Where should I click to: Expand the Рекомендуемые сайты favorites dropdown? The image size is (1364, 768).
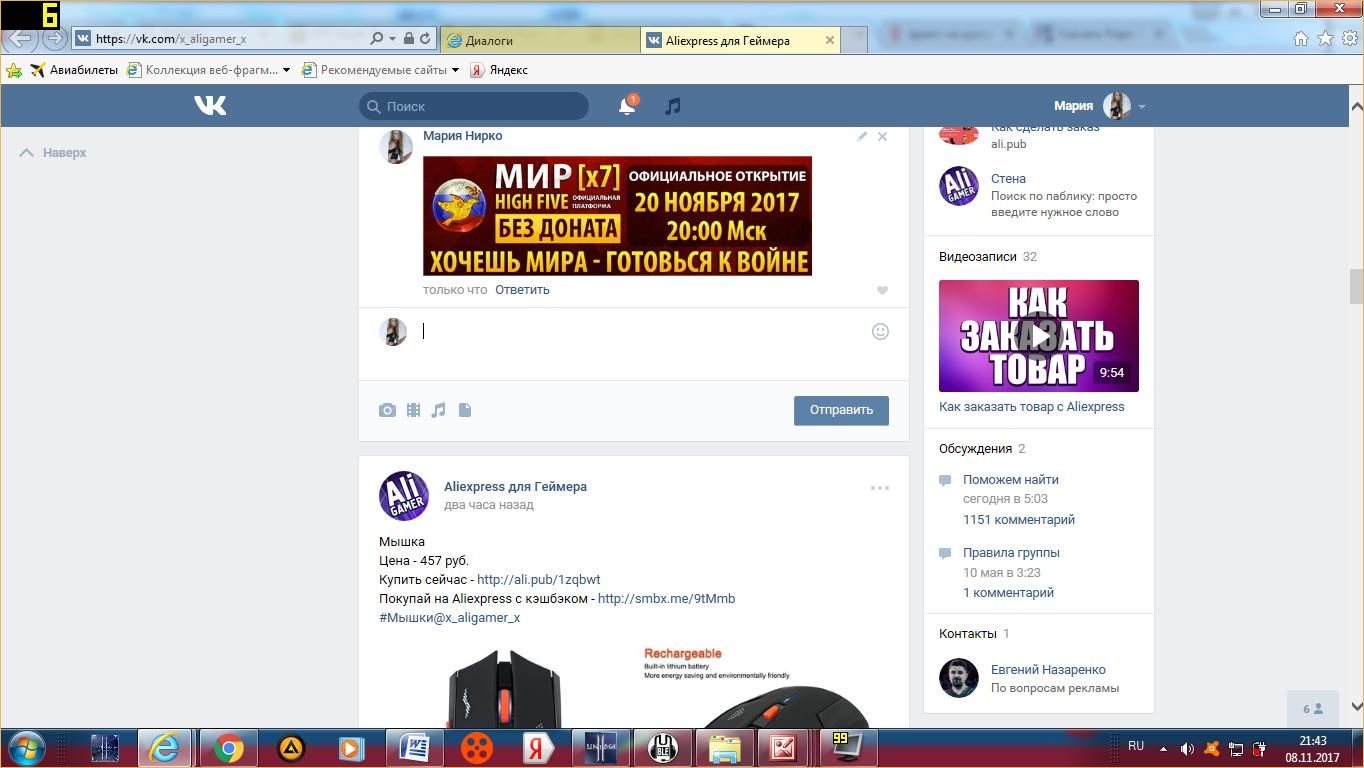(x=455, y=70)
